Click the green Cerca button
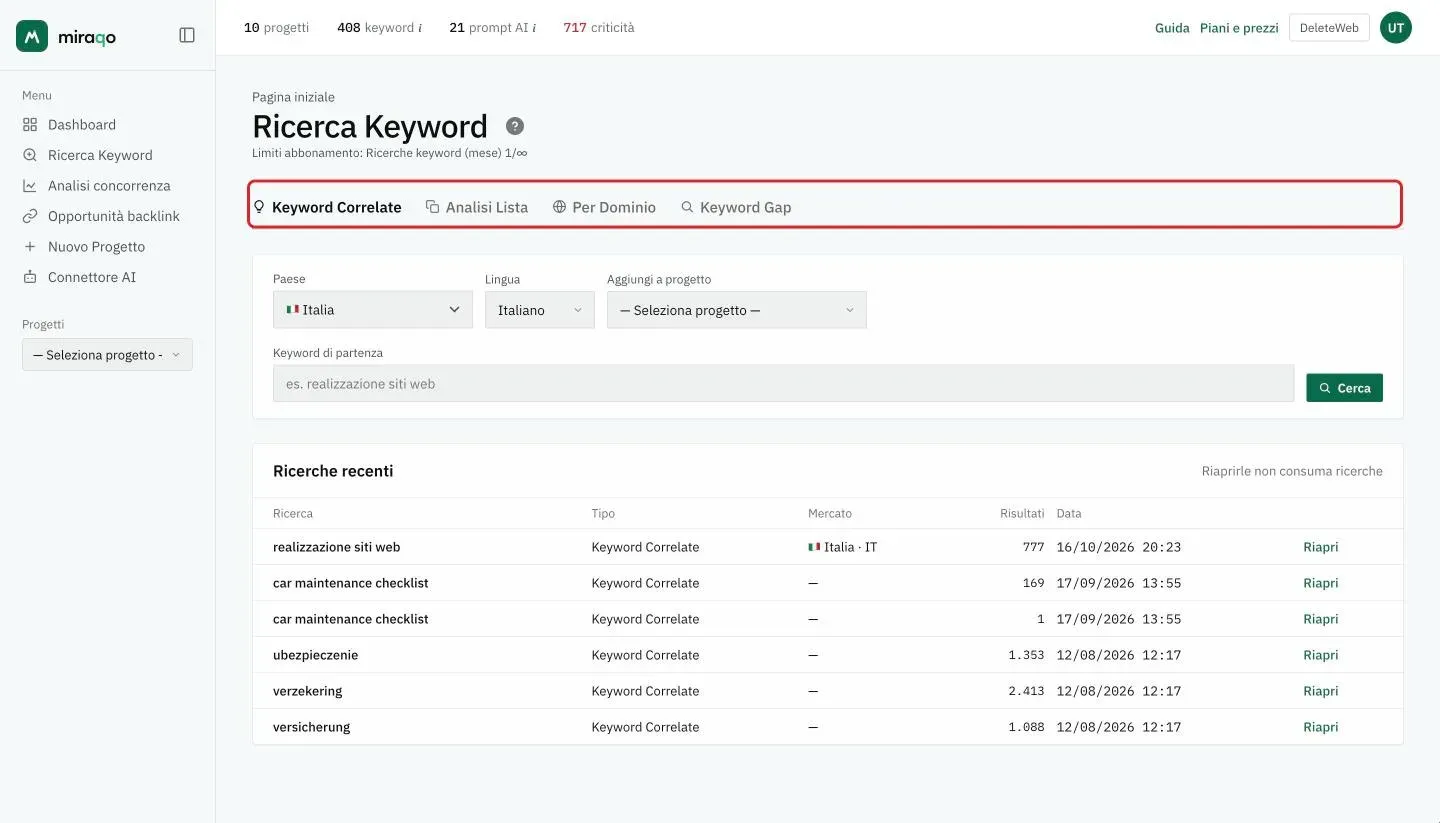 click(1345, 388)
